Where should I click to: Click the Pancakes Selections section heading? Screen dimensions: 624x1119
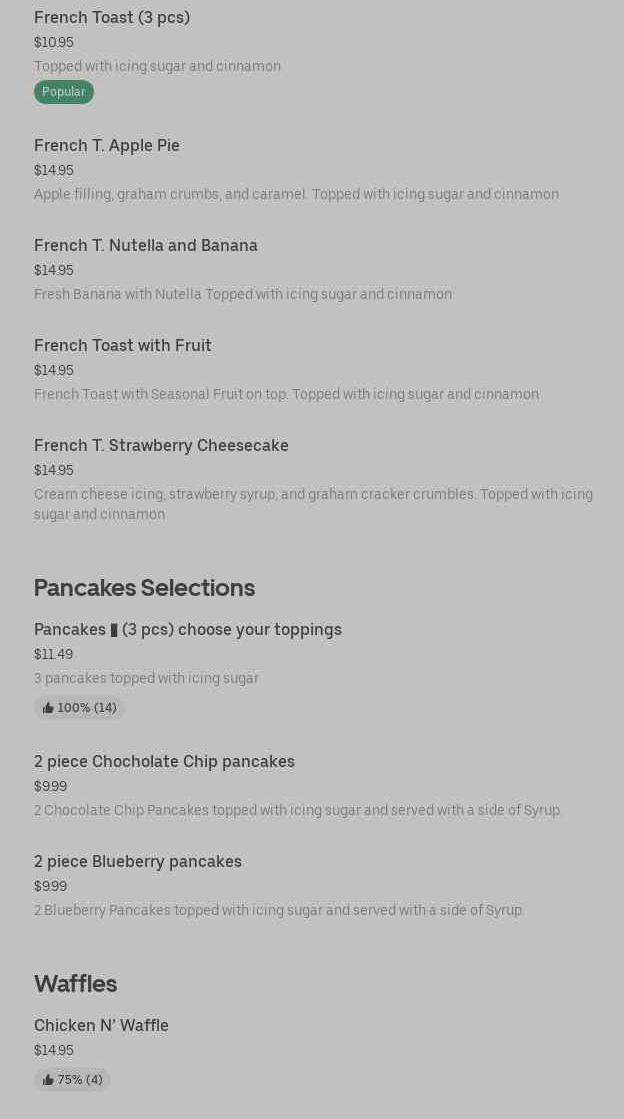144,587
